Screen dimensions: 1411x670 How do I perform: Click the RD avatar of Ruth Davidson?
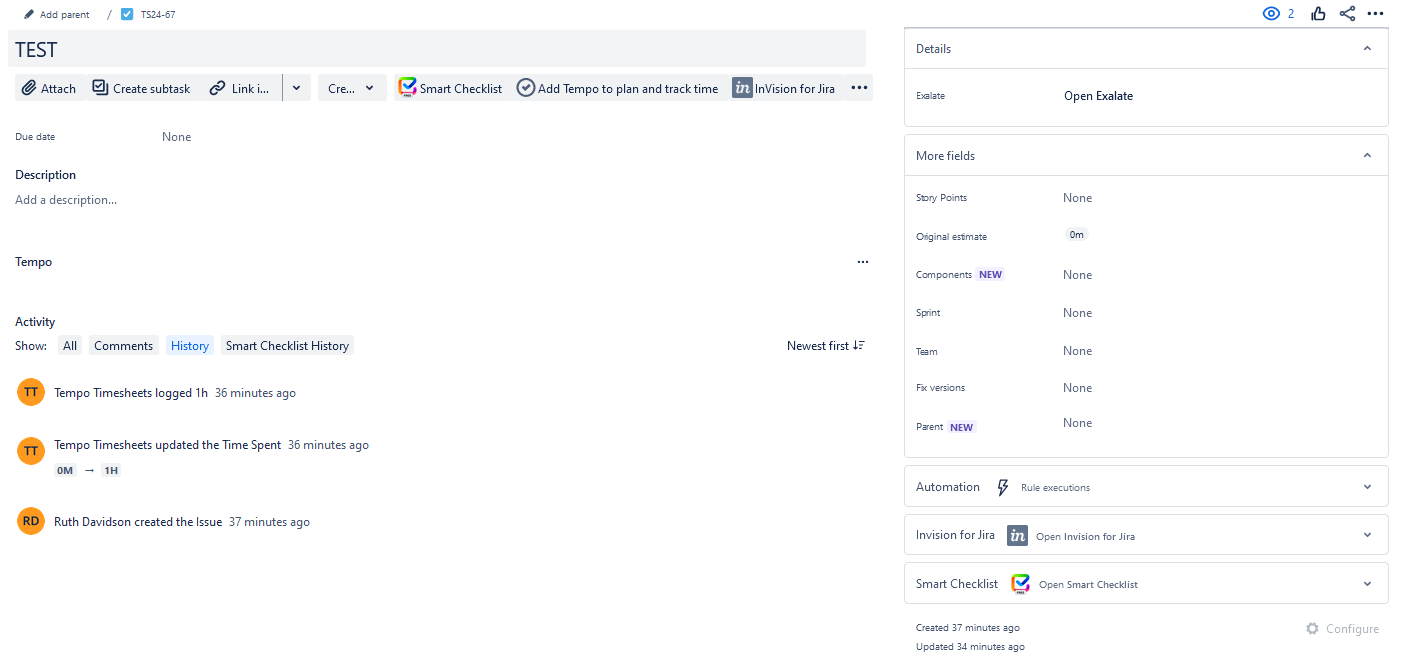click(31, 521)
